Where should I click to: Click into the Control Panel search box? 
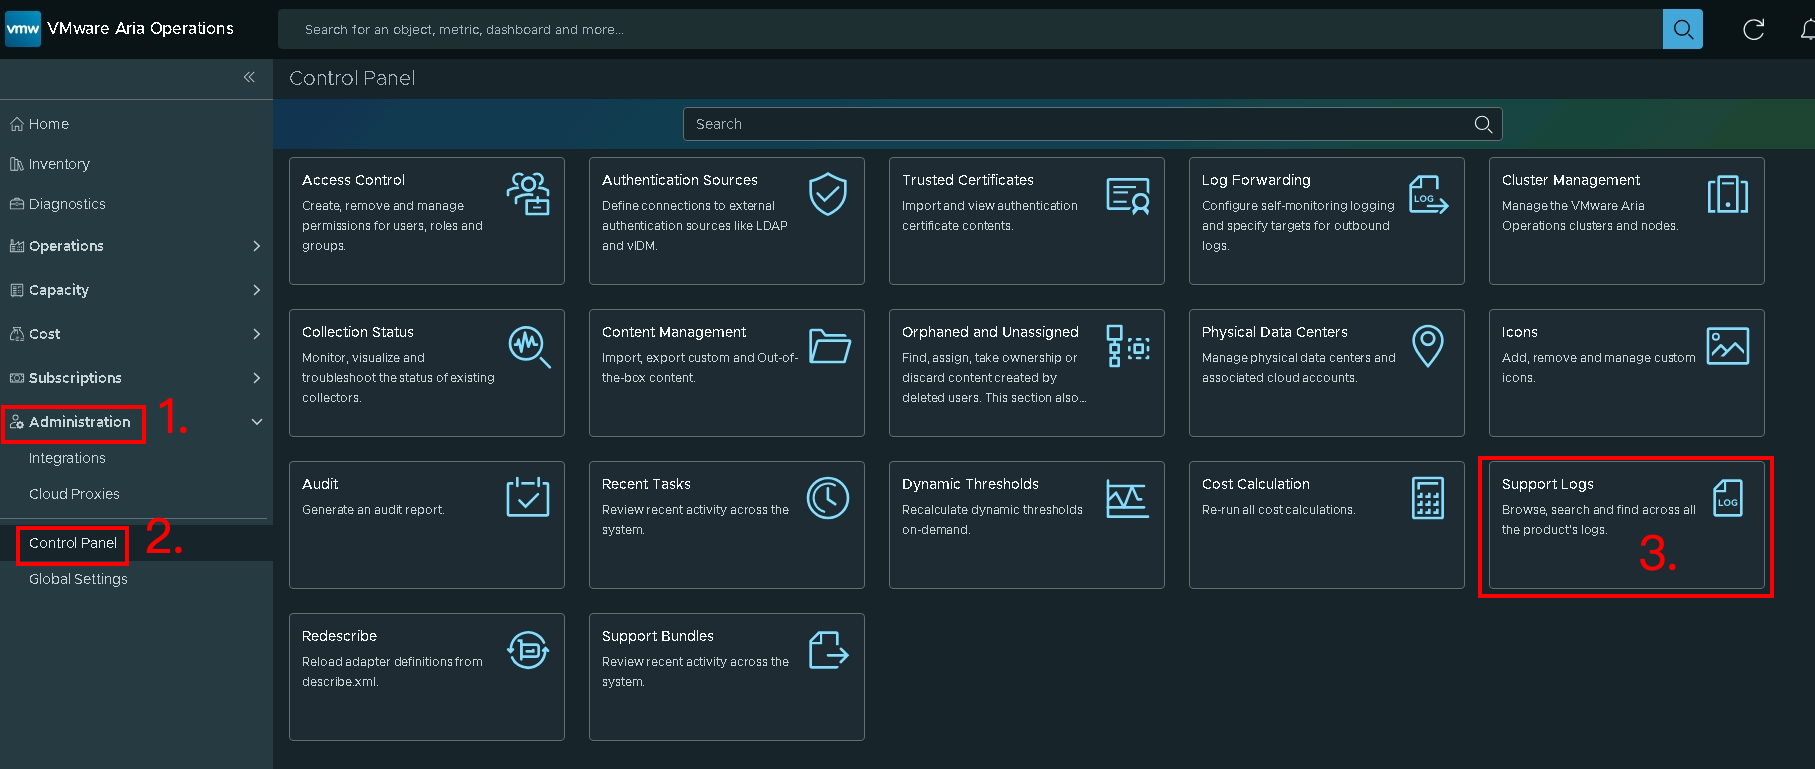(x=1092, y=124)
